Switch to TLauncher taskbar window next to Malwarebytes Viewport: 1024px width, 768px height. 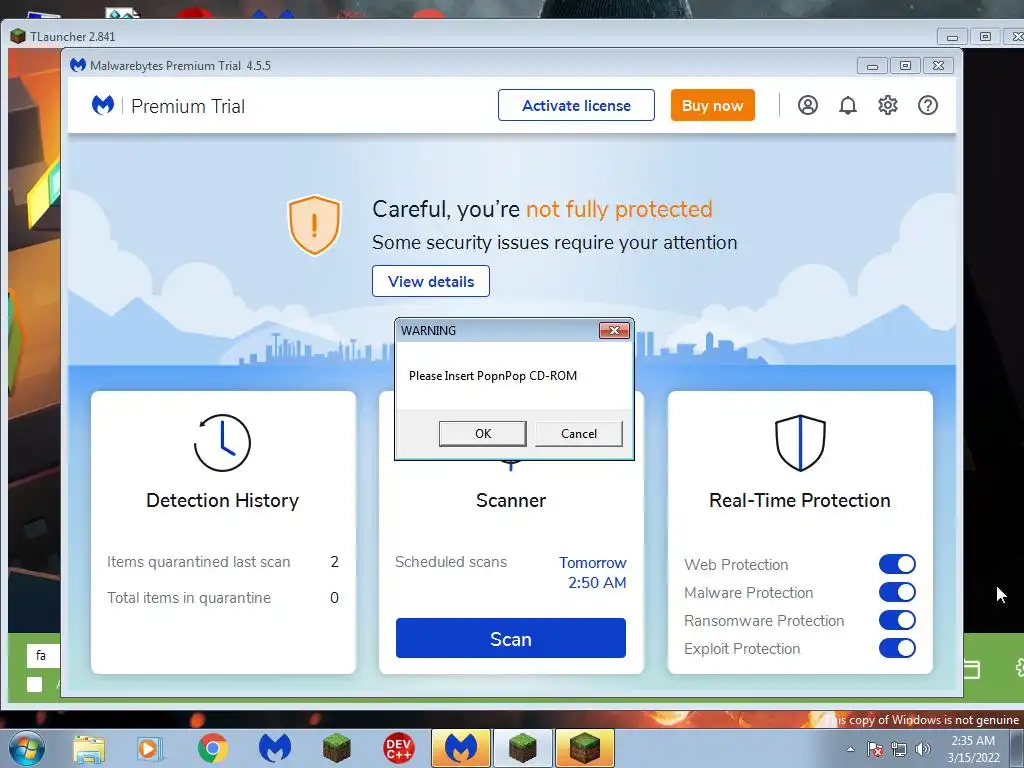522,748
